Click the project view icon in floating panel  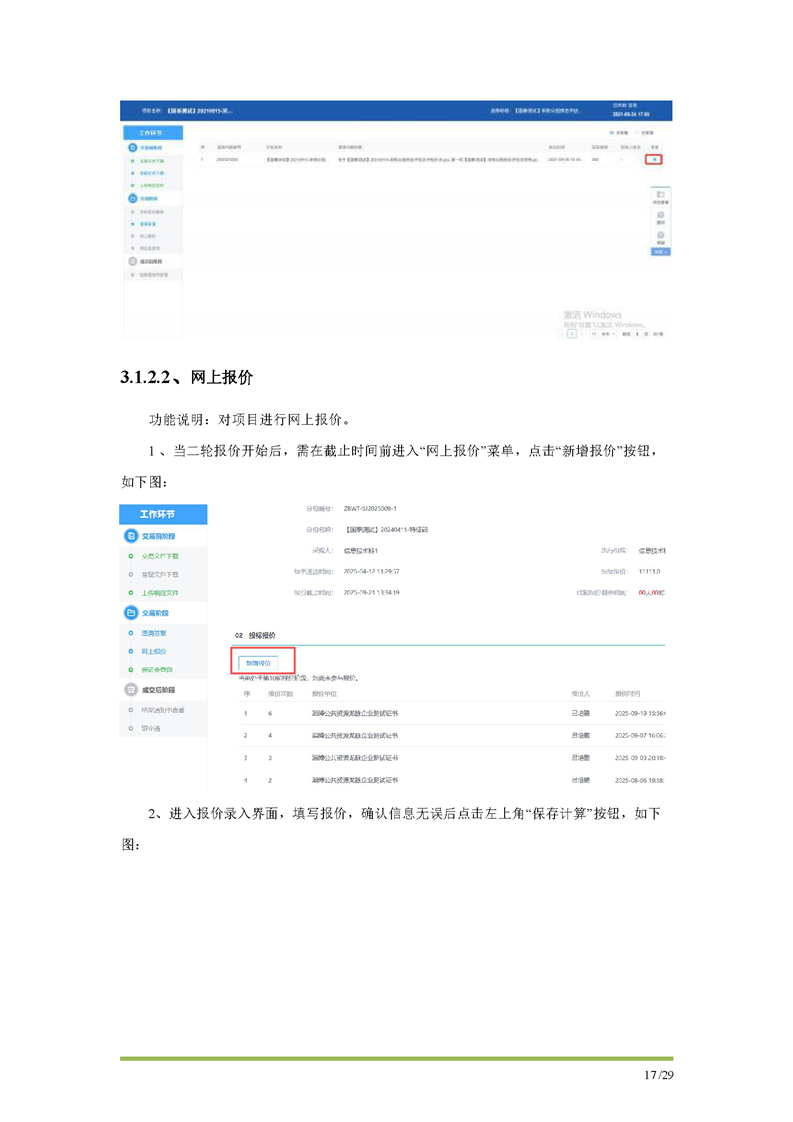point(660,195)
